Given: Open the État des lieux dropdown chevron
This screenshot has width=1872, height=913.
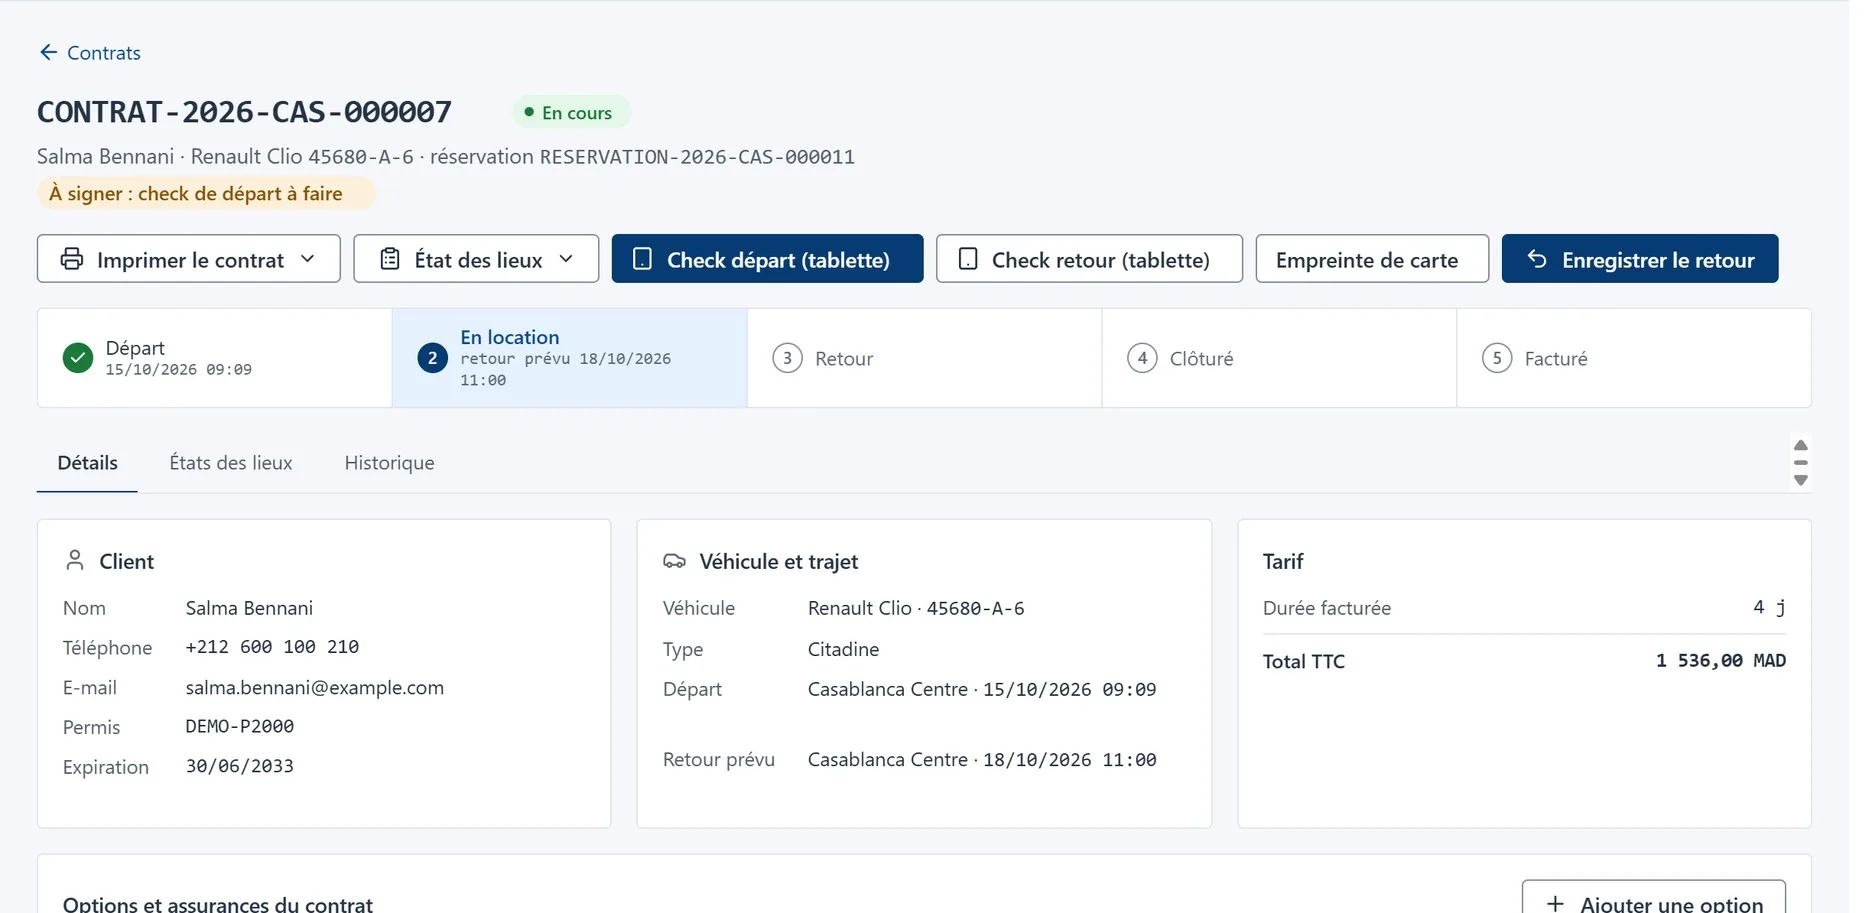Looking at the screenshot, I should 566,259.
